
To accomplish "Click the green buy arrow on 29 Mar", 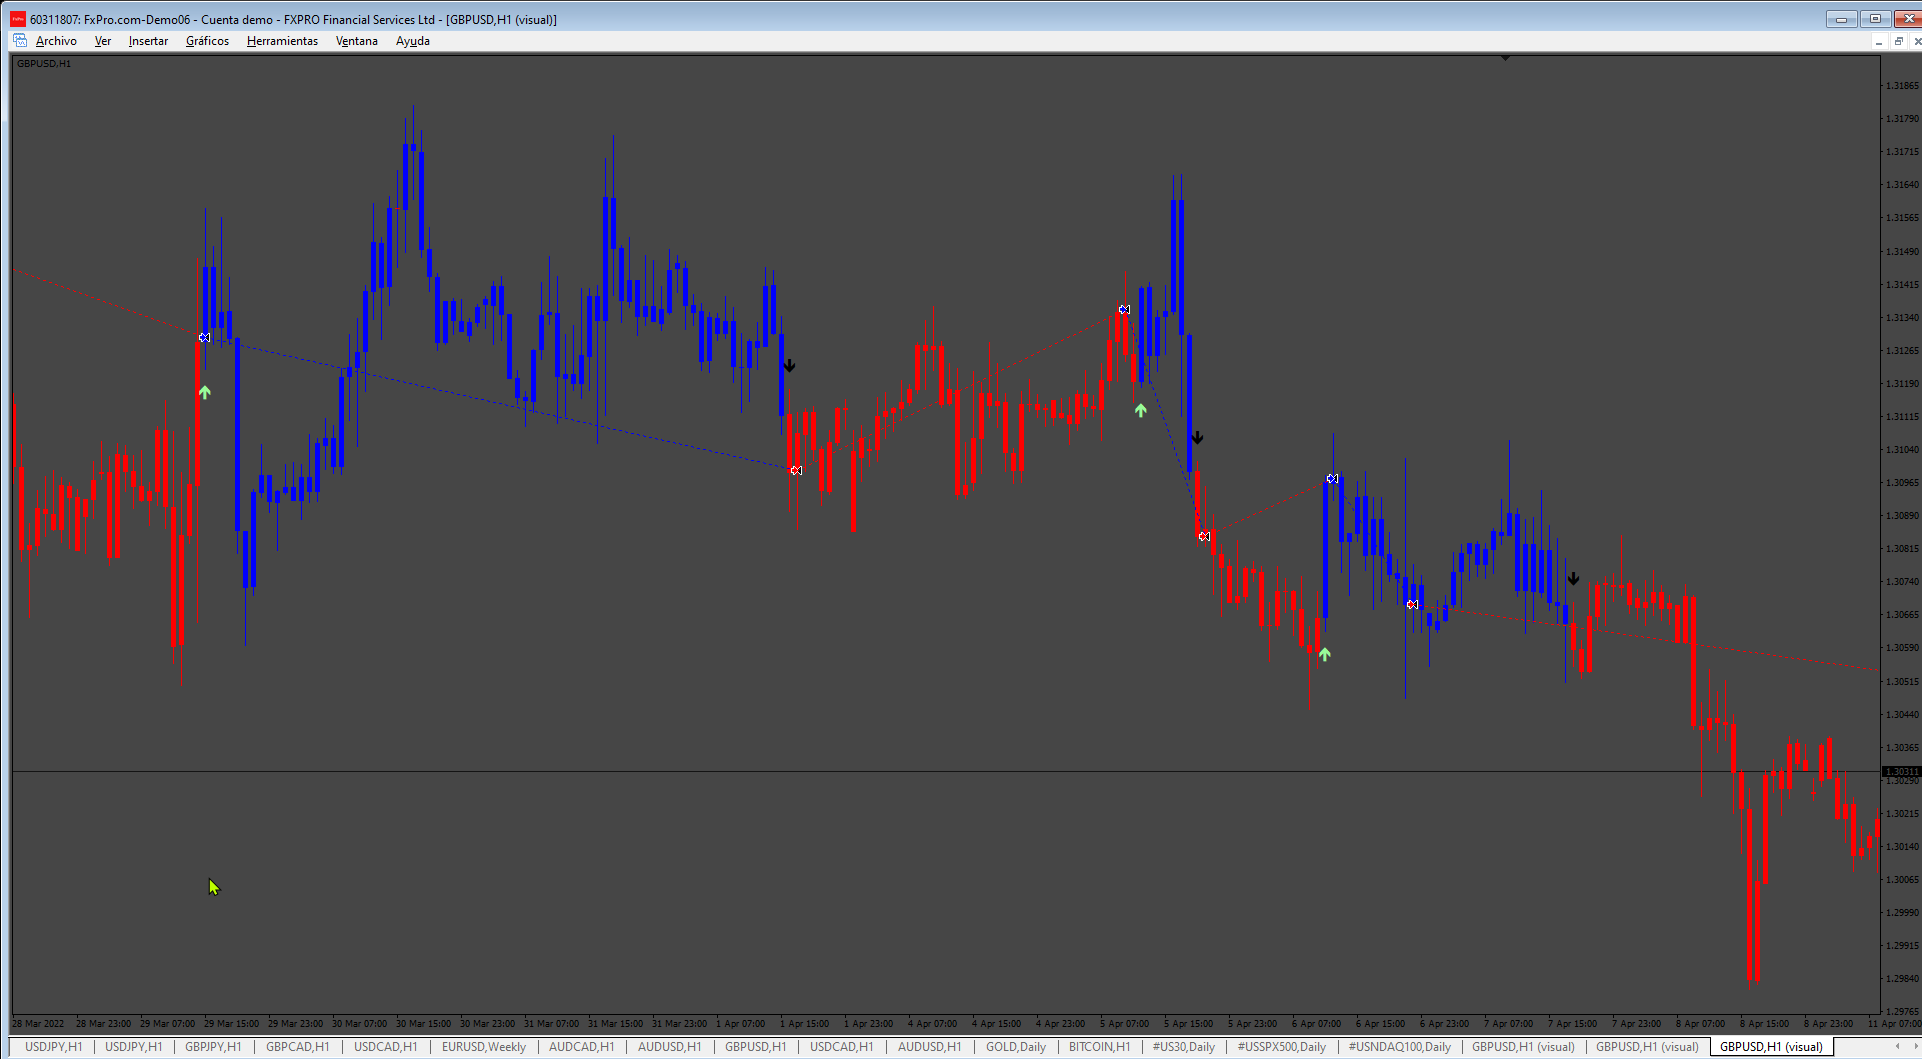I will [205, 392].
